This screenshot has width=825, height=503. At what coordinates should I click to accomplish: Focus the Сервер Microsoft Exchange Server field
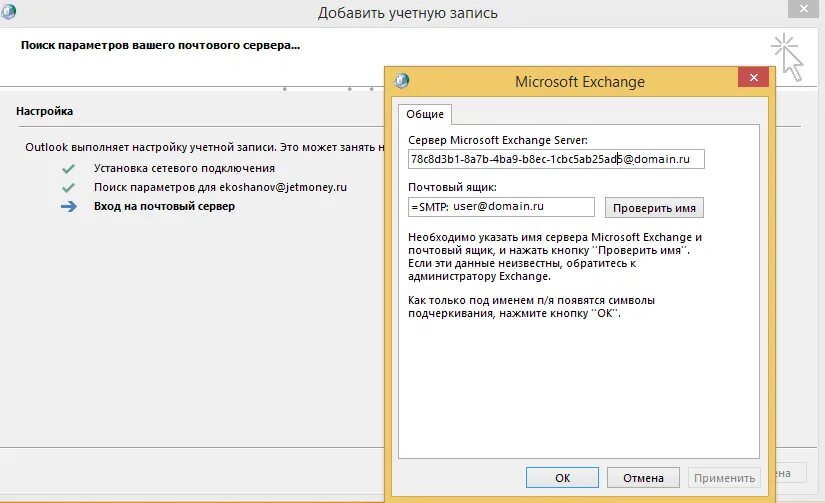click(x=556, y=159)
